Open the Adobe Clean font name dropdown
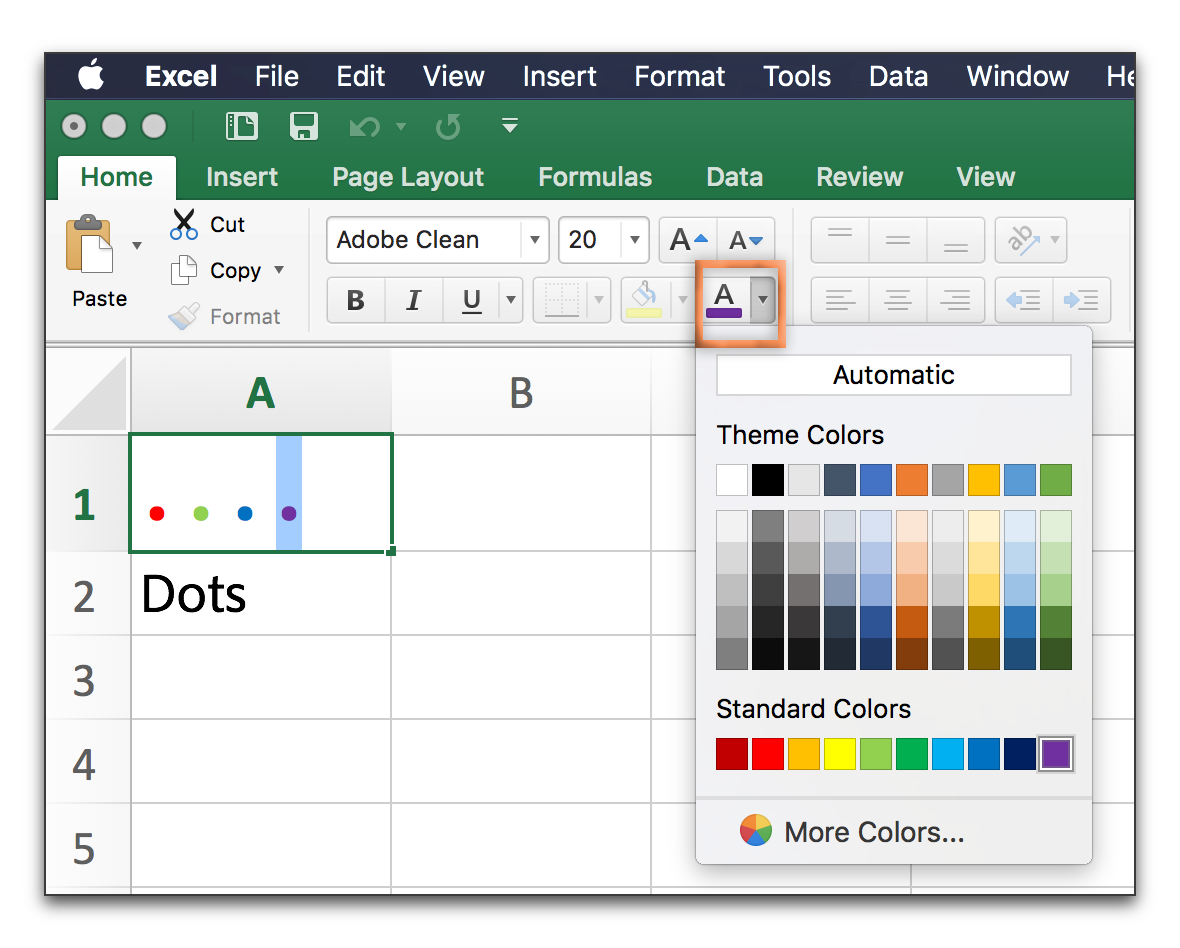 (x=534, y=239)
